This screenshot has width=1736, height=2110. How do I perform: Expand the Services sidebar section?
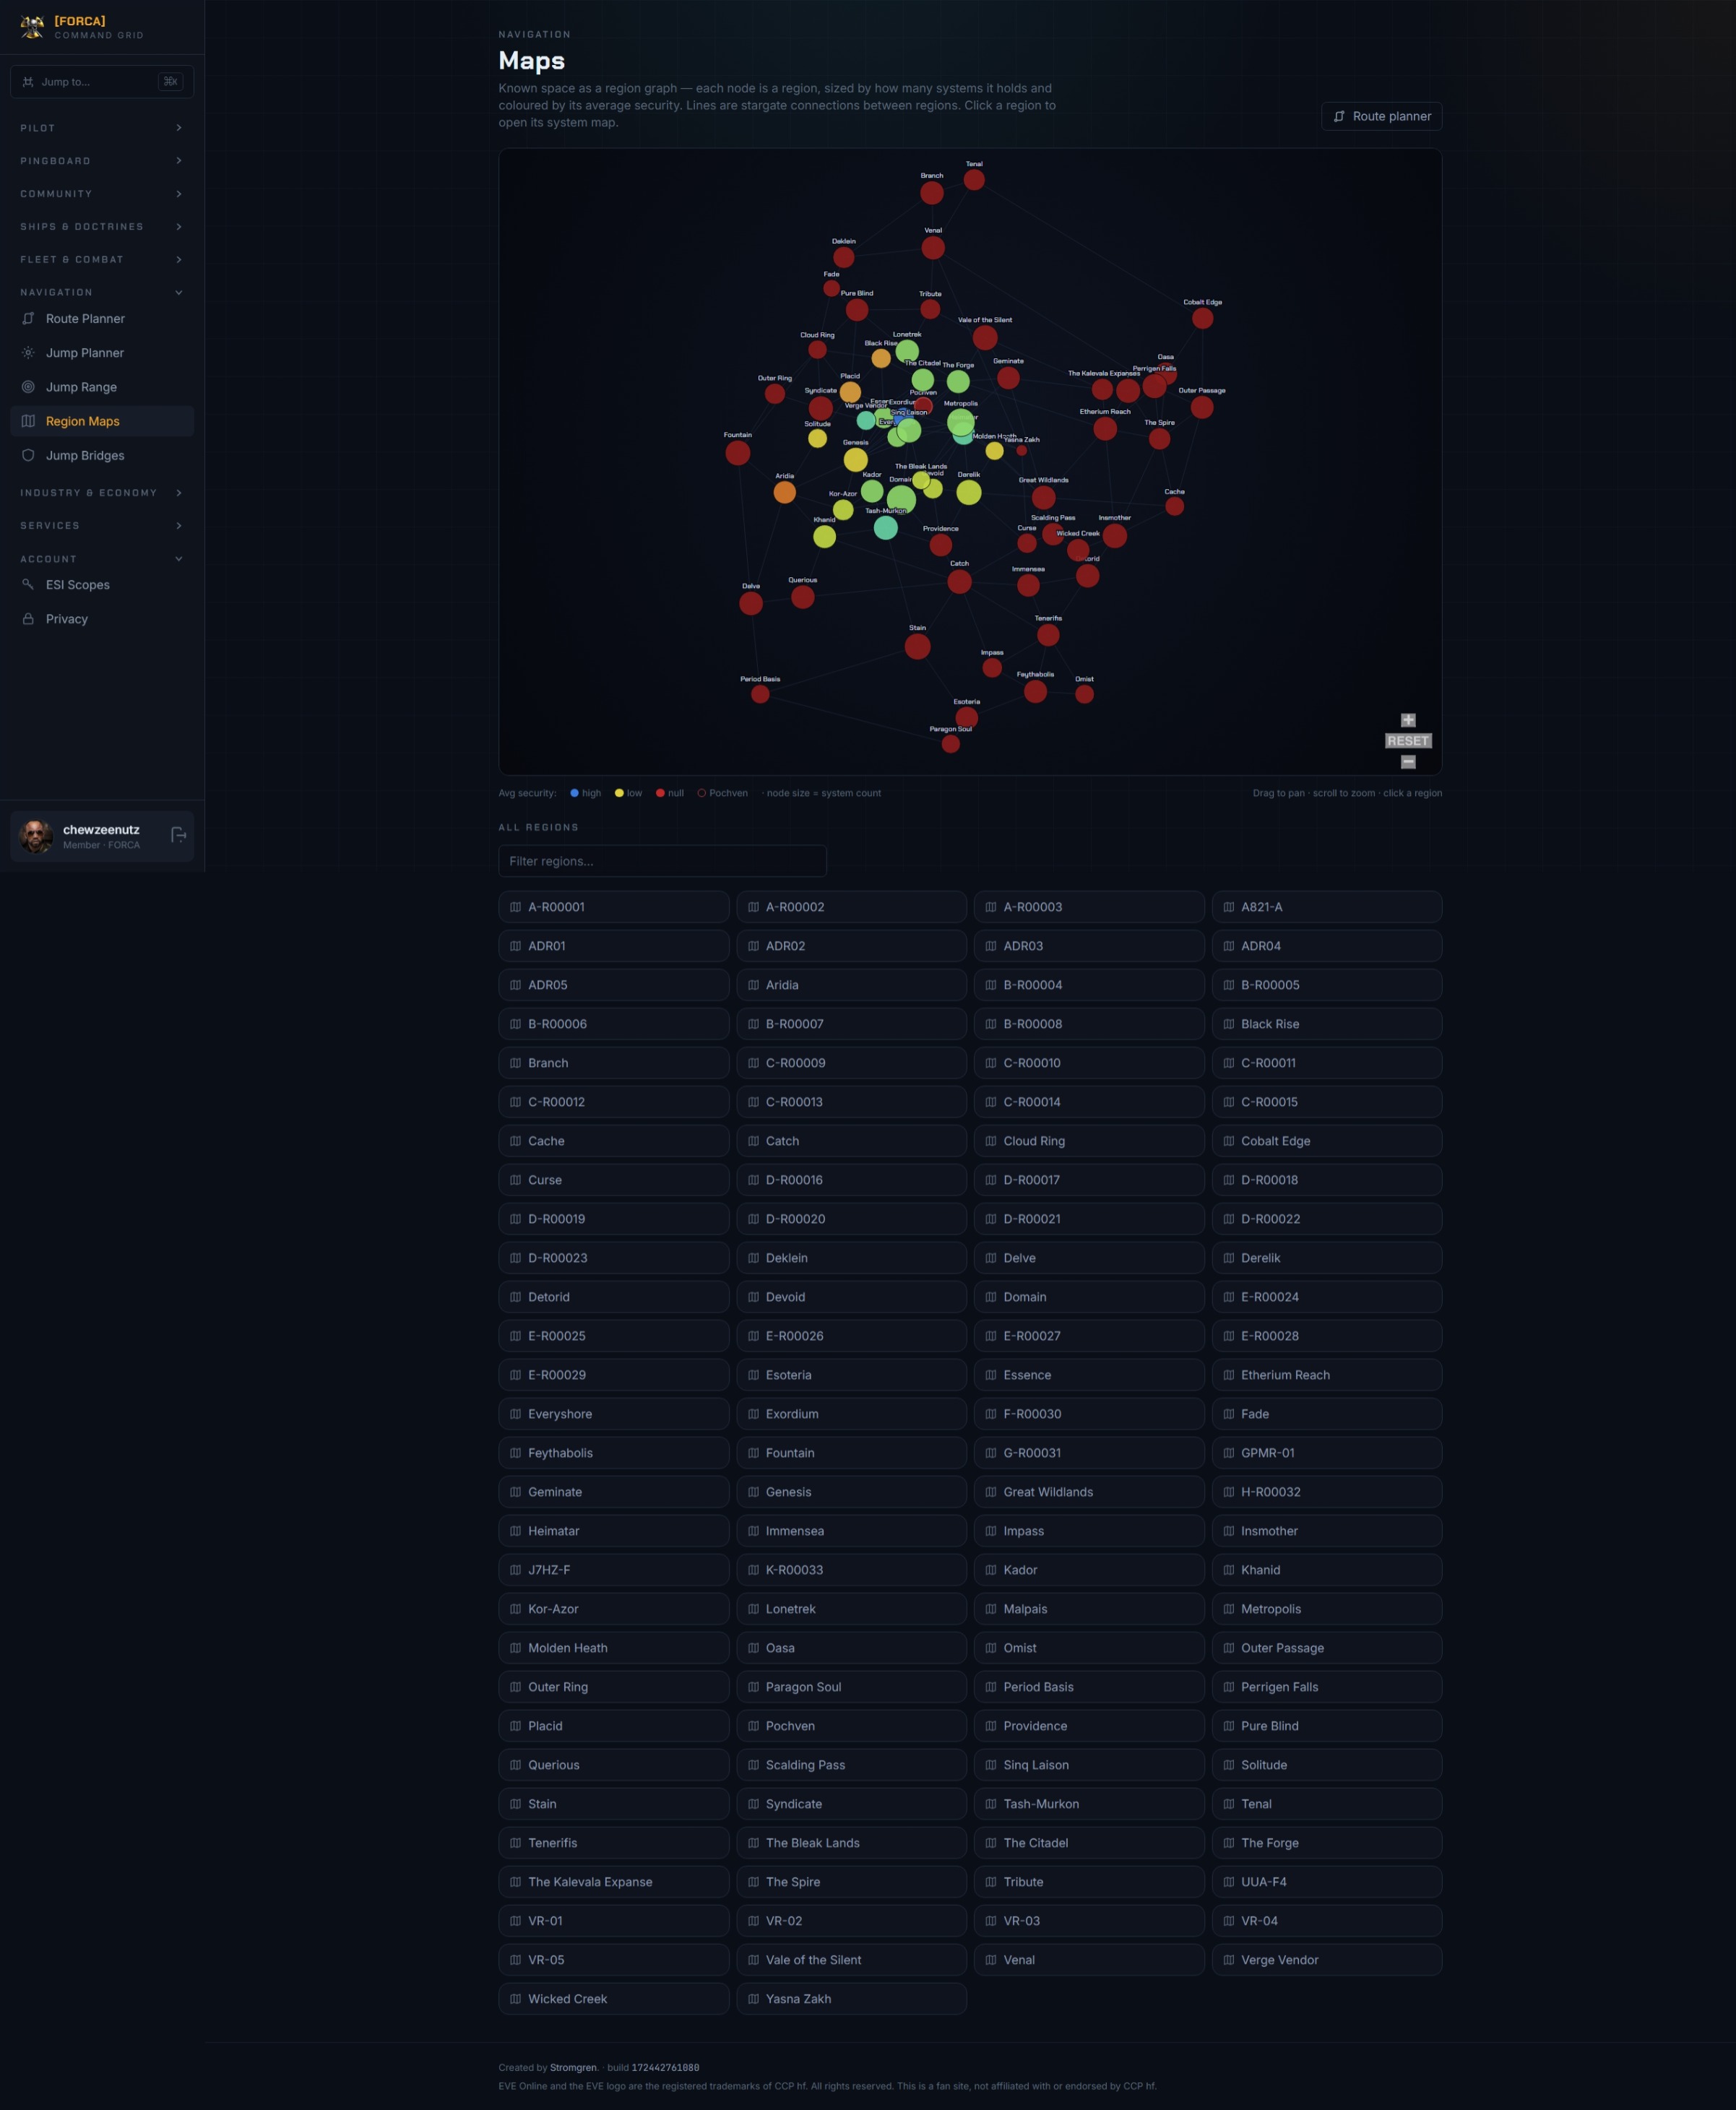102,526
